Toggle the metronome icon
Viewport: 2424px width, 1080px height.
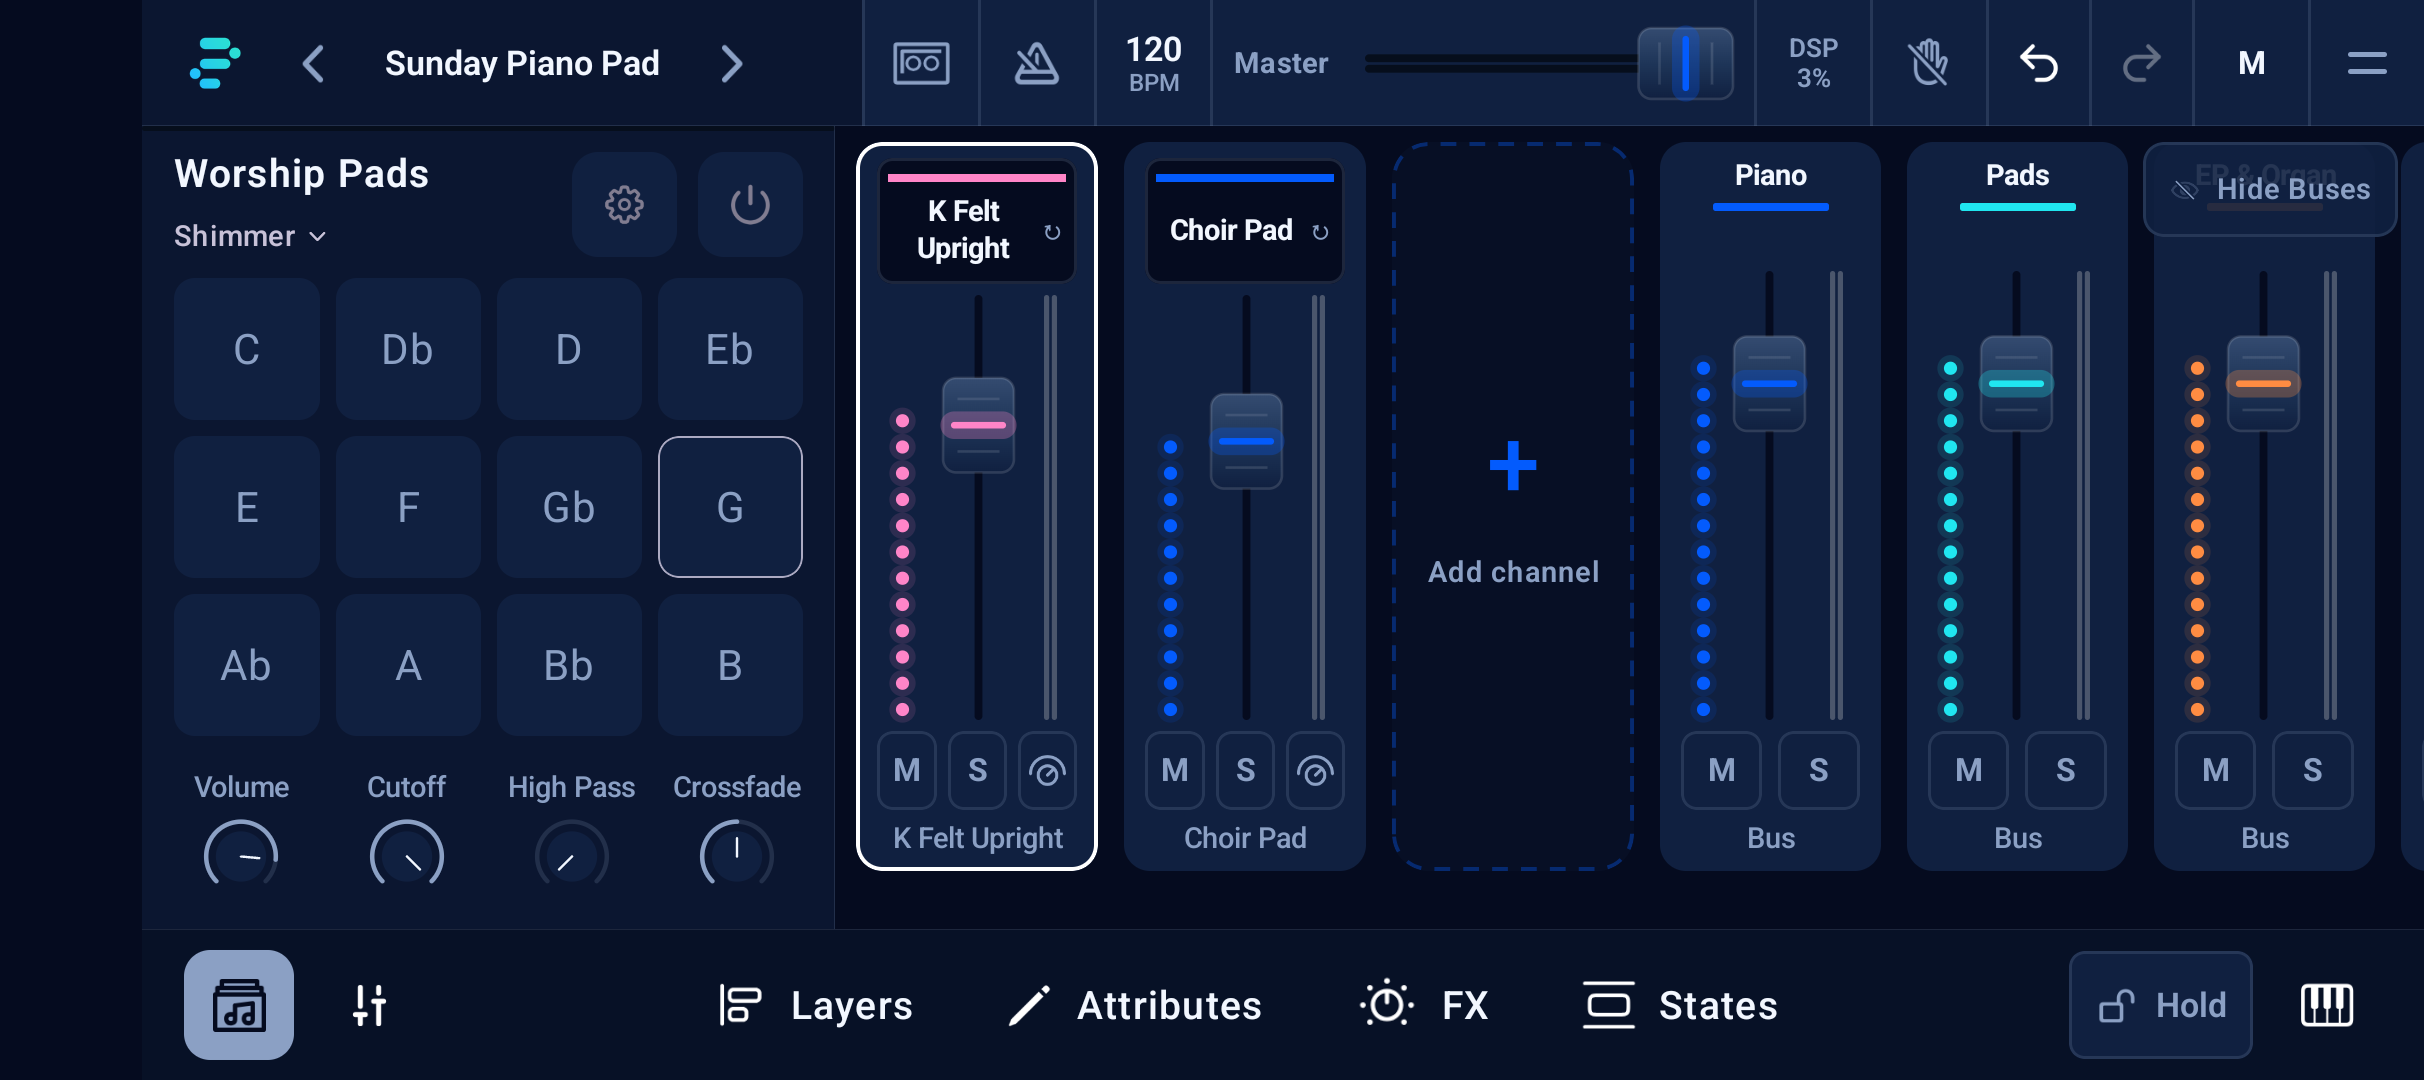click(x=1037, y=63)
